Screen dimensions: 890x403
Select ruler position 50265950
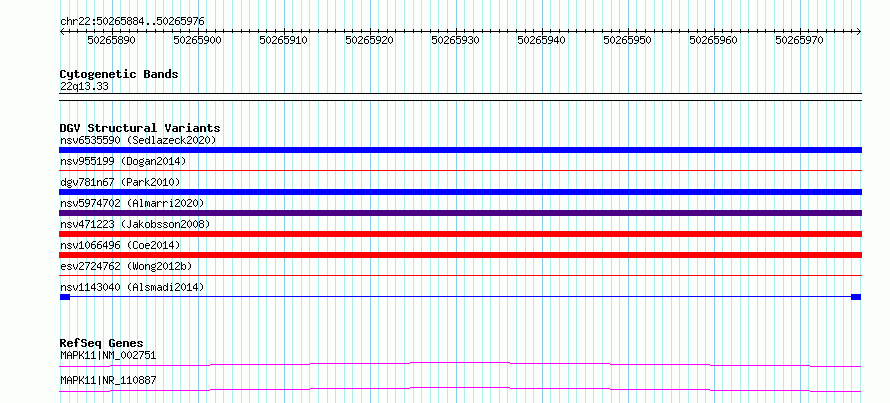(x=628, y=41)
